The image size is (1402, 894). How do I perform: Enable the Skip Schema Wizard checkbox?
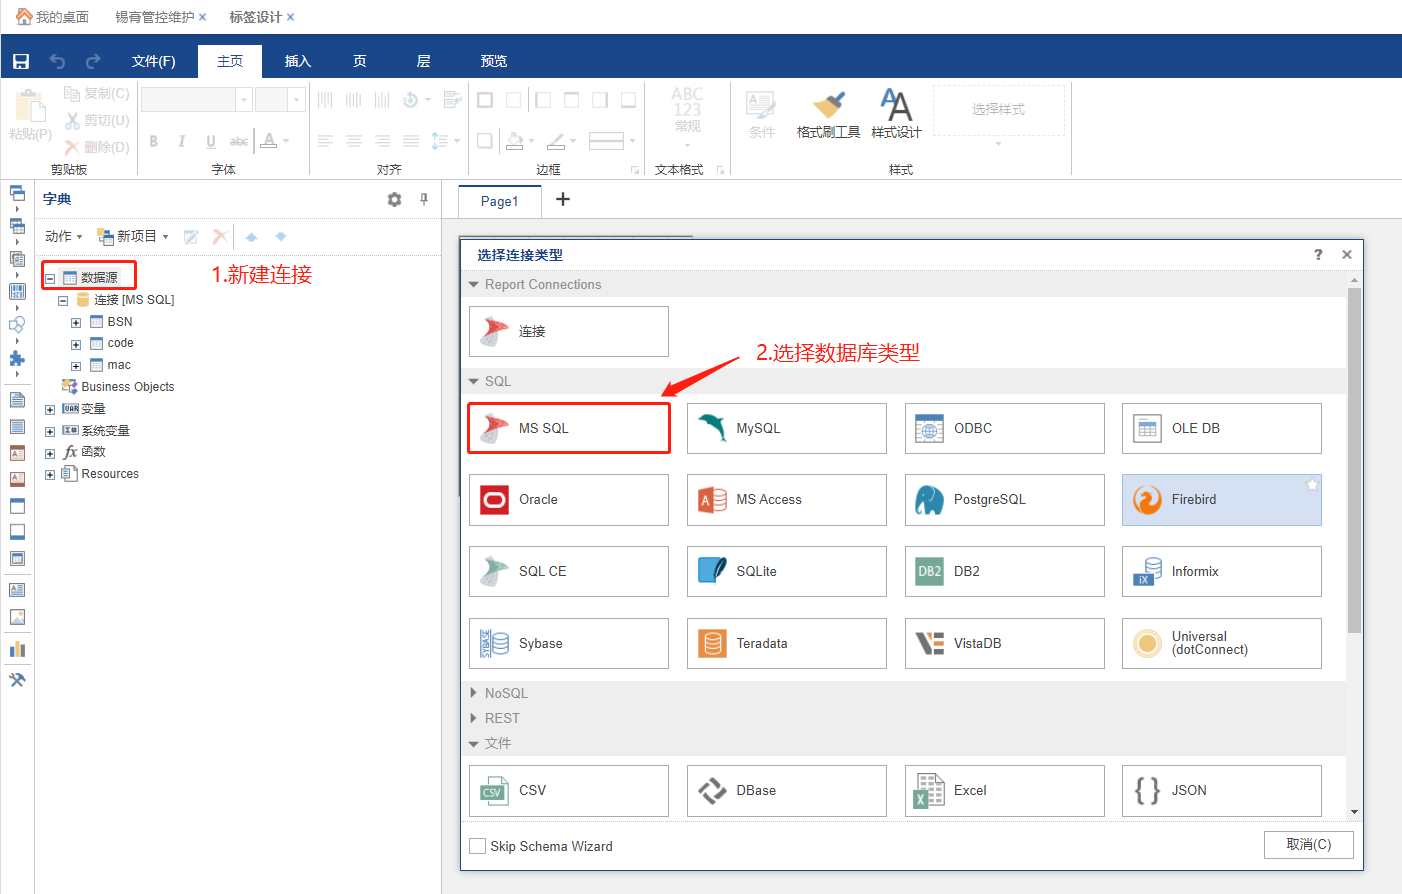coord(478,847)
